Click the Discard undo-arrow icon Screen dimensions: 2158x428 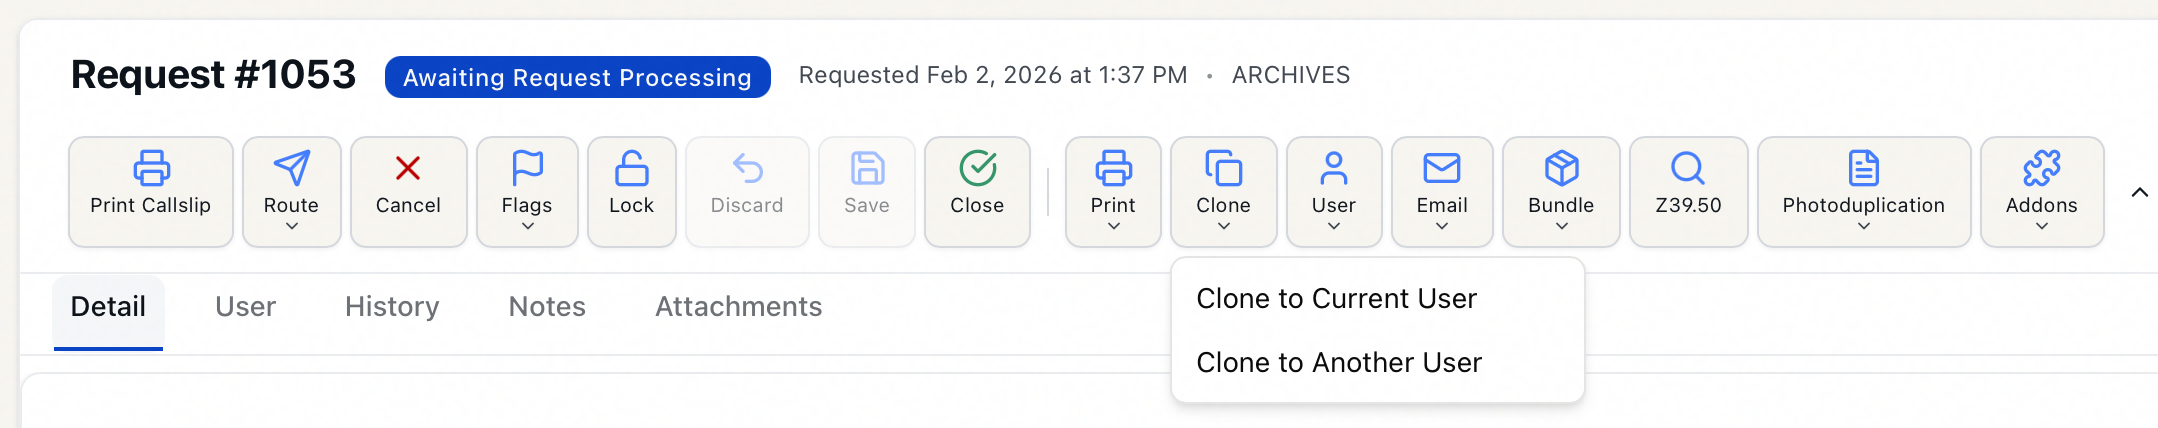747,168
